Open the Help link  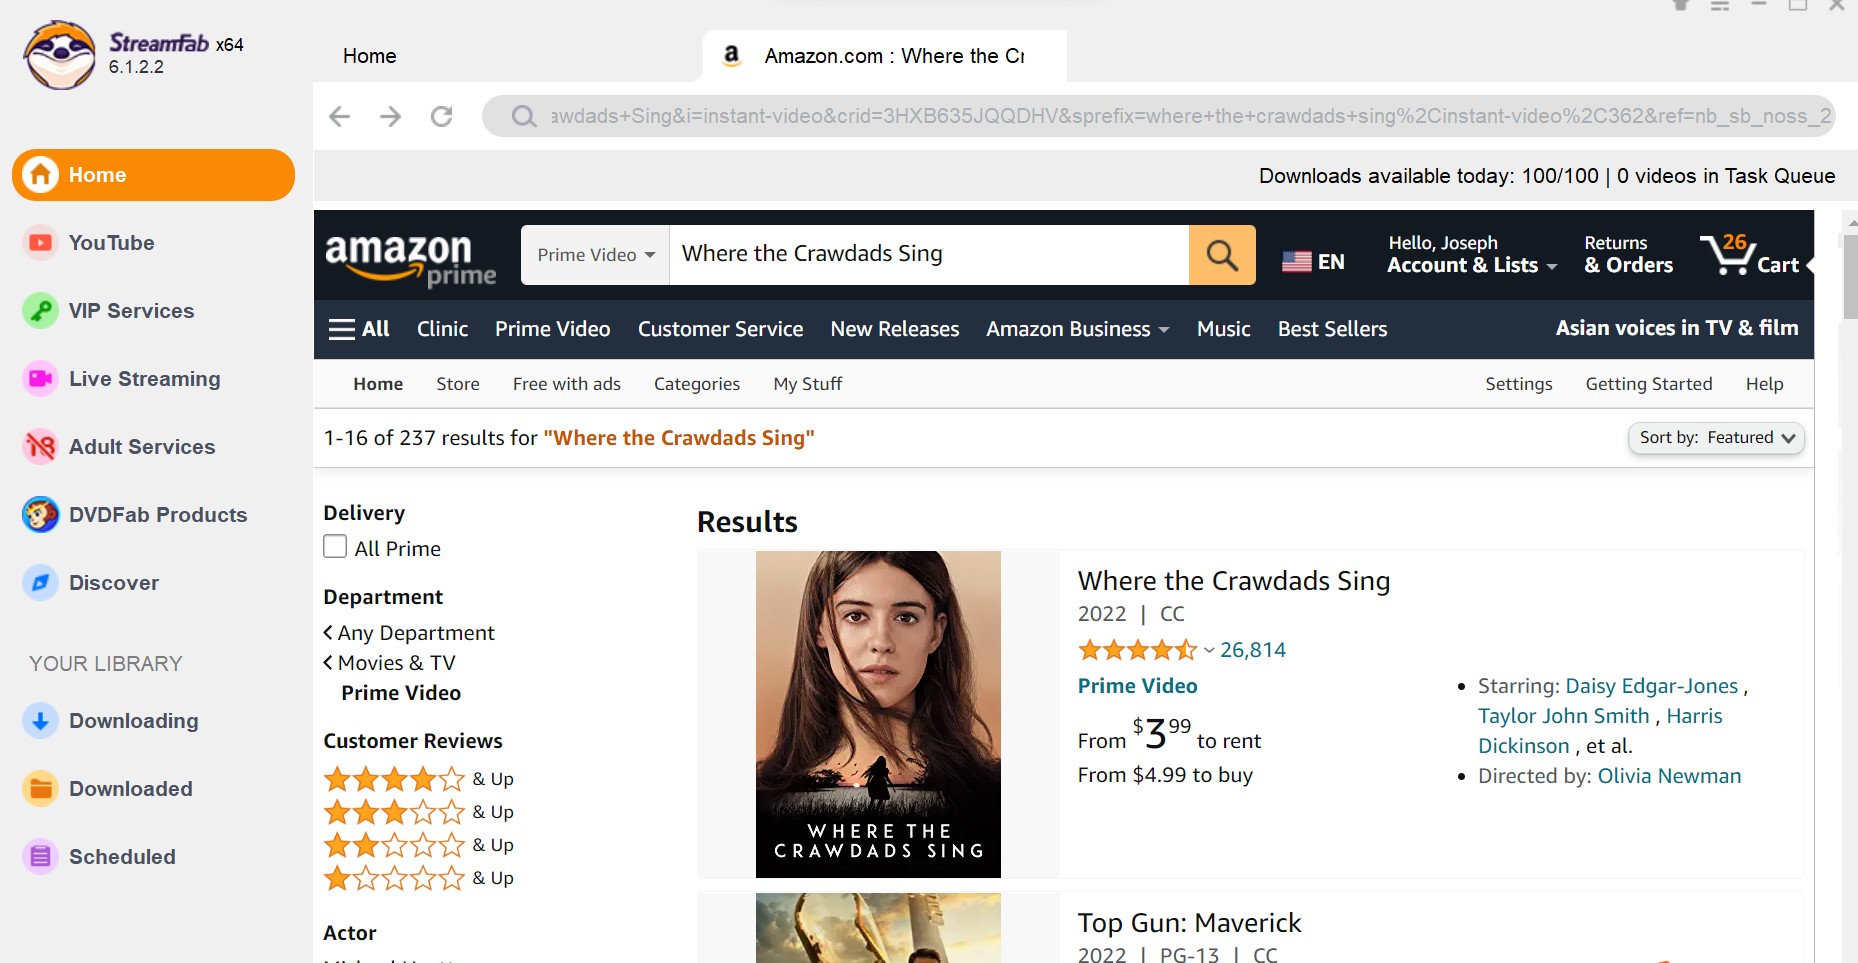click(1765, 384)
